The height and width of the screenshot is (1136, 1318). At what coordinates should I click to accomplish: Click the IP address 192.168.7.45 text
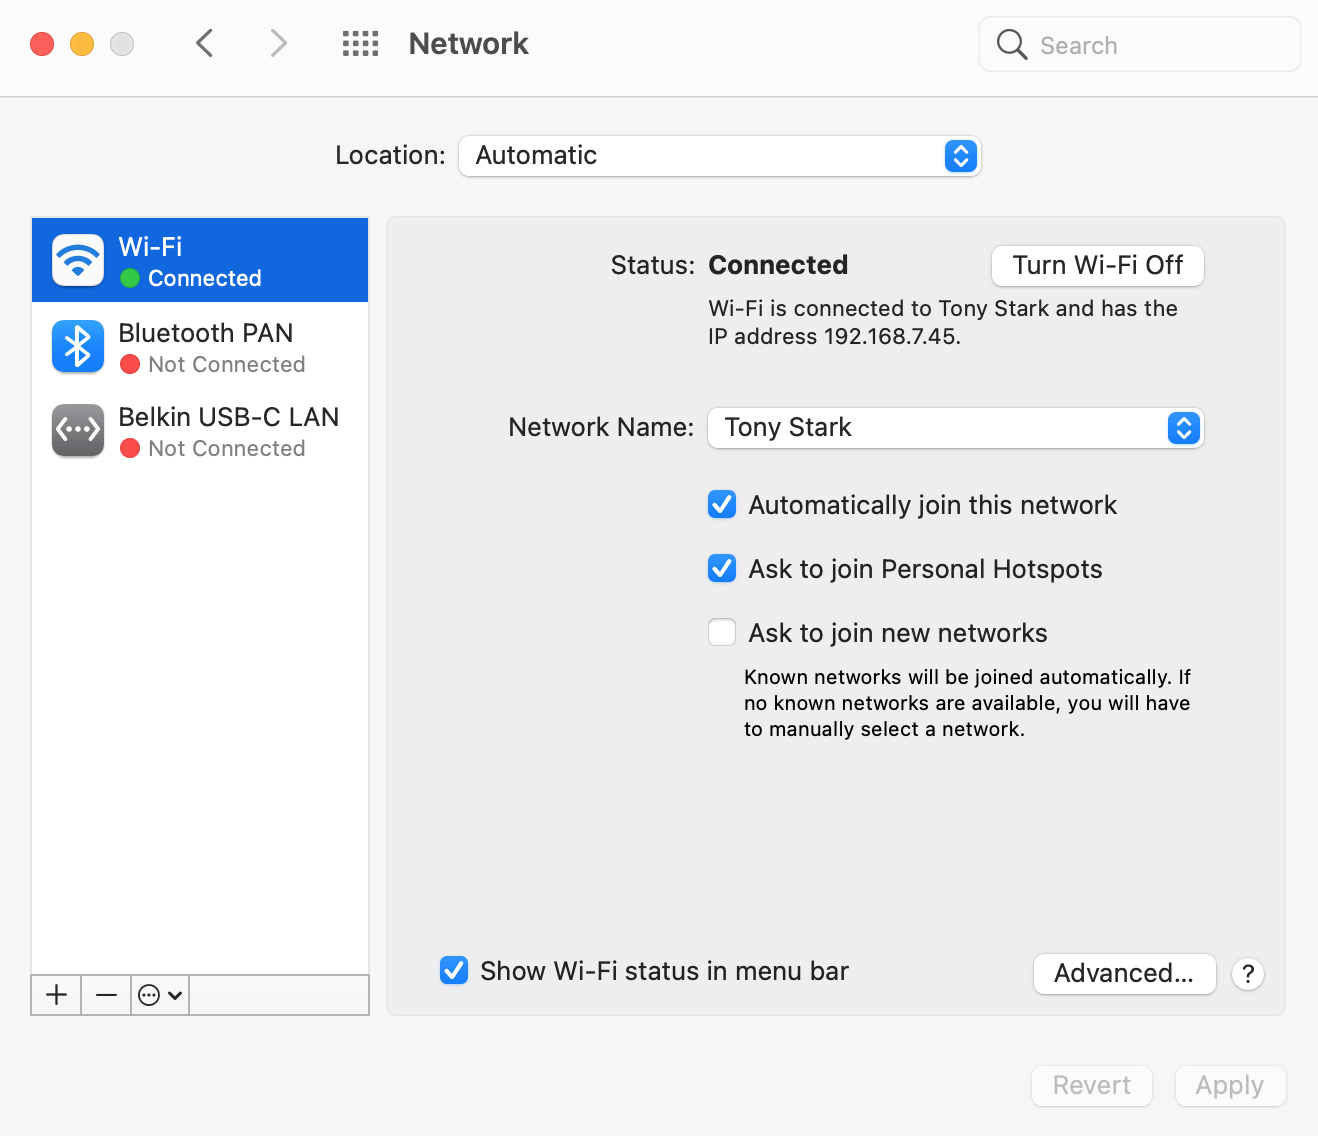[x=834, y=337]
